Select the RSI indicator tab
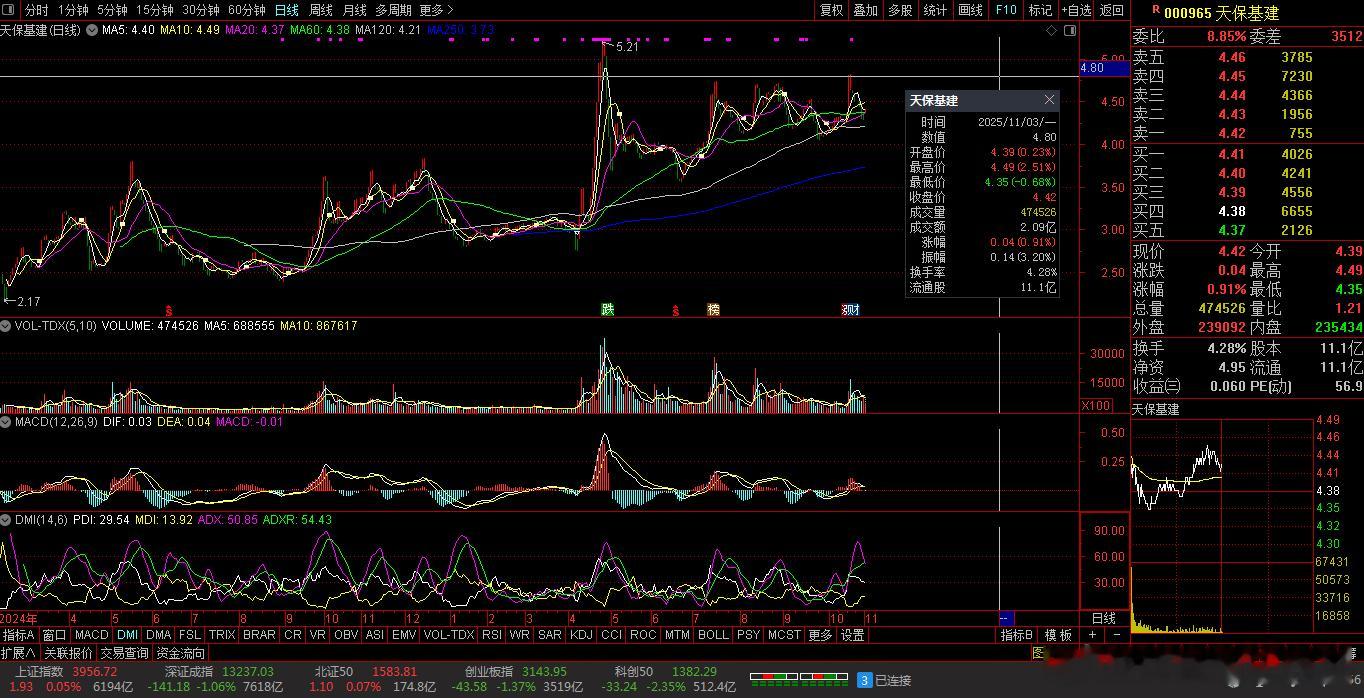 (x=492, y=635)
